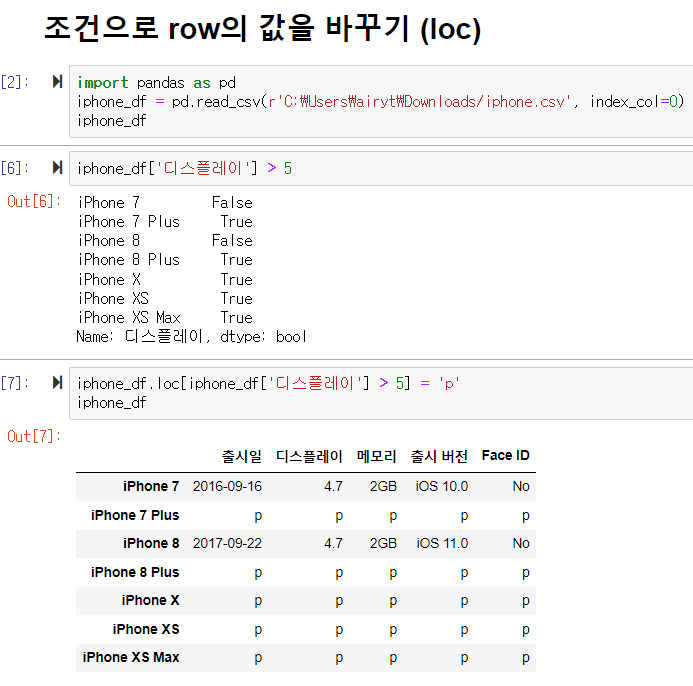
Task: Click the 'iOS 10.0' cell
Action: click(x=442, y=487)
